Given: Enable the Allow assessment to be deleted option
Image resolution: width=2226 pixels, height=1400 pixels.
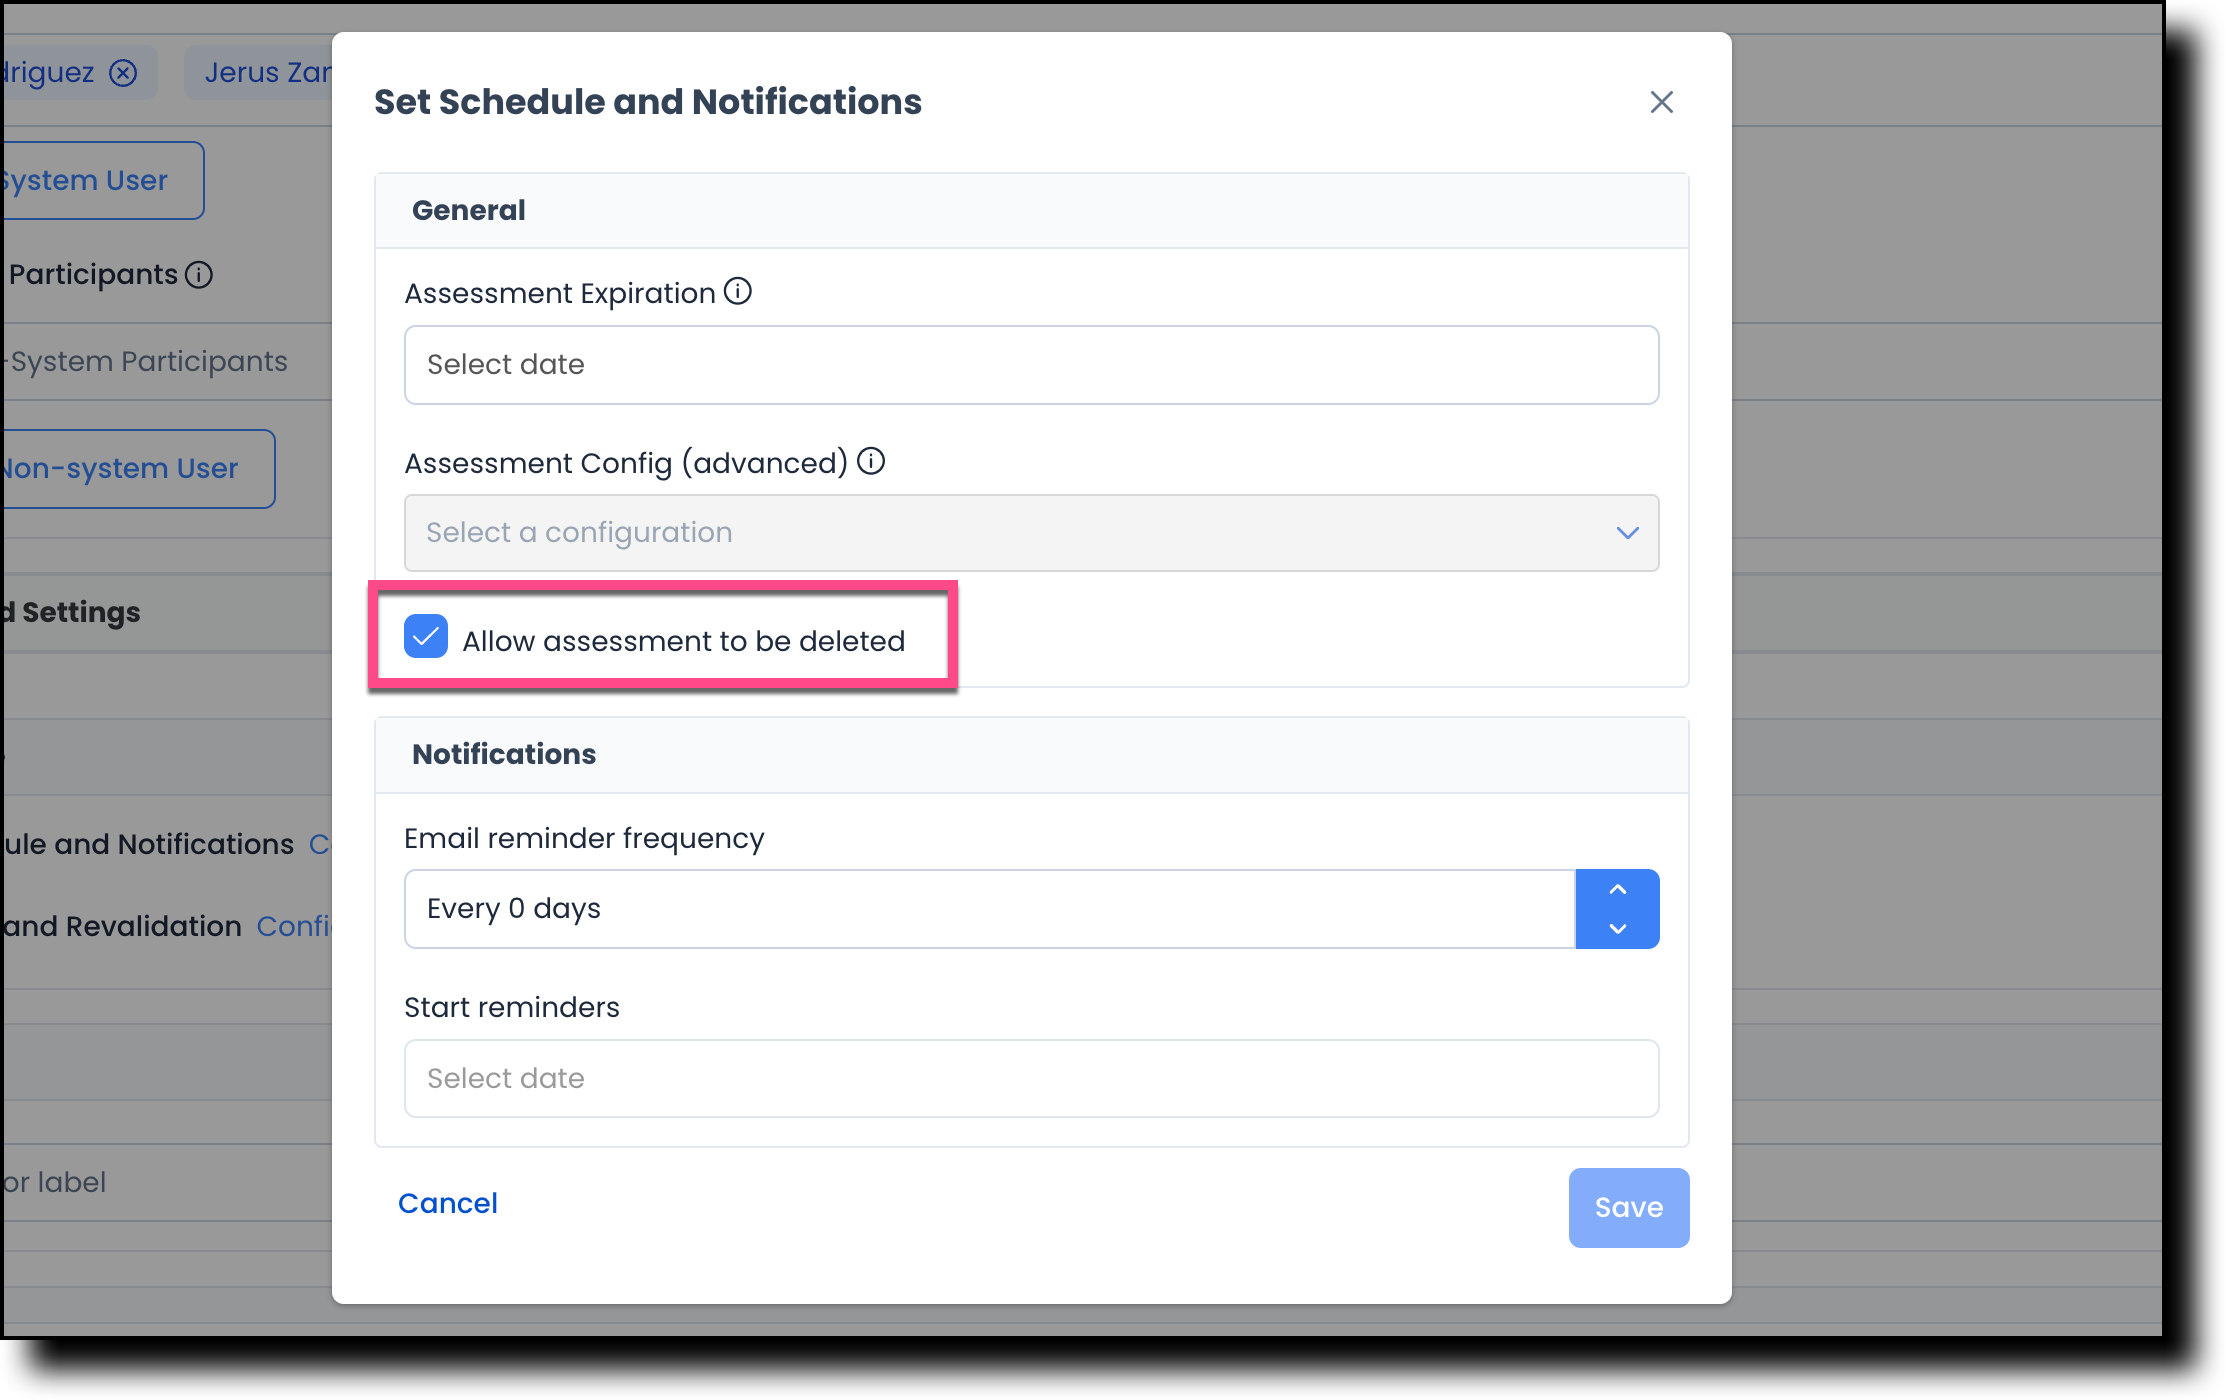Looking at the screenshot, I should [425, 637].
